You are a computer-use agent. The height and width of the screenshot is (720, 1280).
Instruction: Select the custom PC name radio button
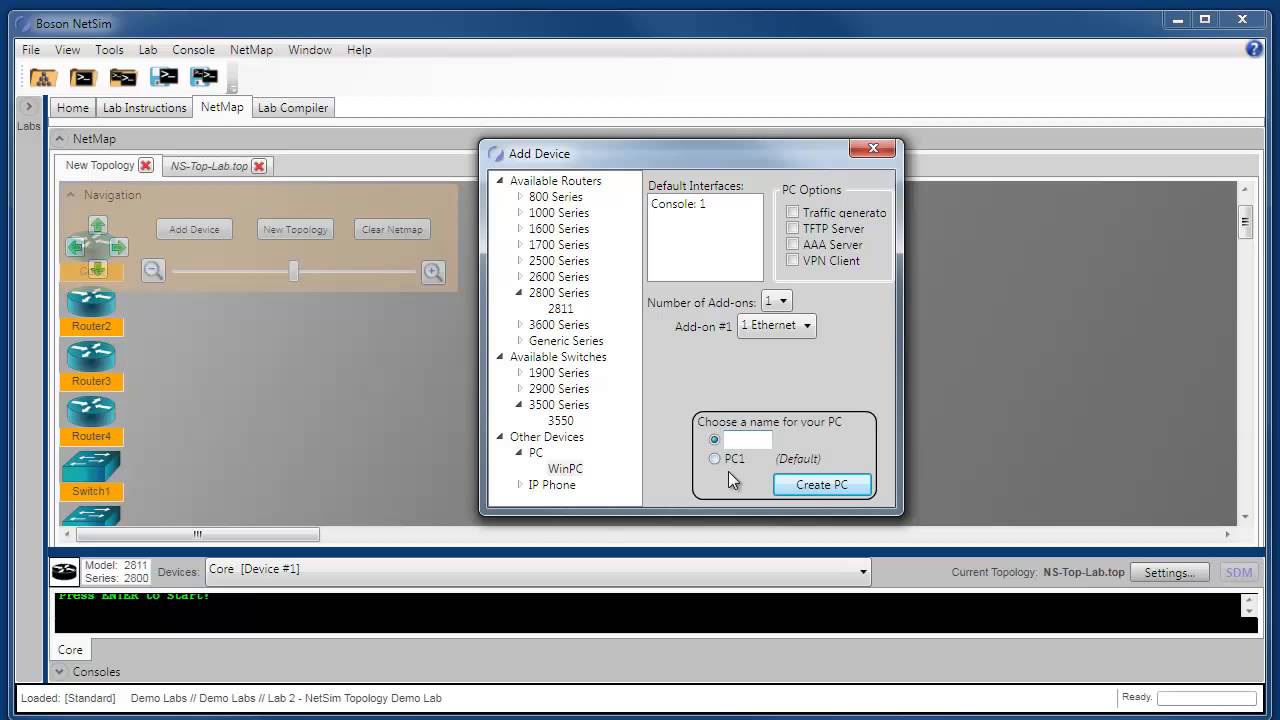tap(714, 440)
